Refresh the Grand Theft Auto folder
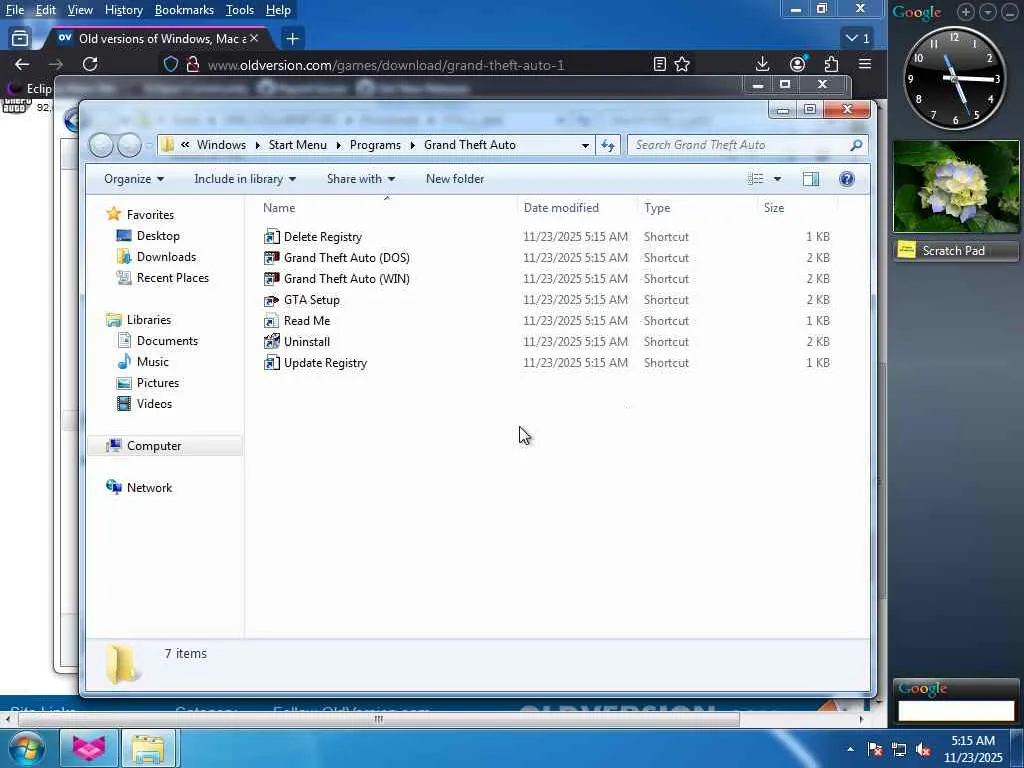This screenshot has height=768, width=1024. tap(608, 145)
